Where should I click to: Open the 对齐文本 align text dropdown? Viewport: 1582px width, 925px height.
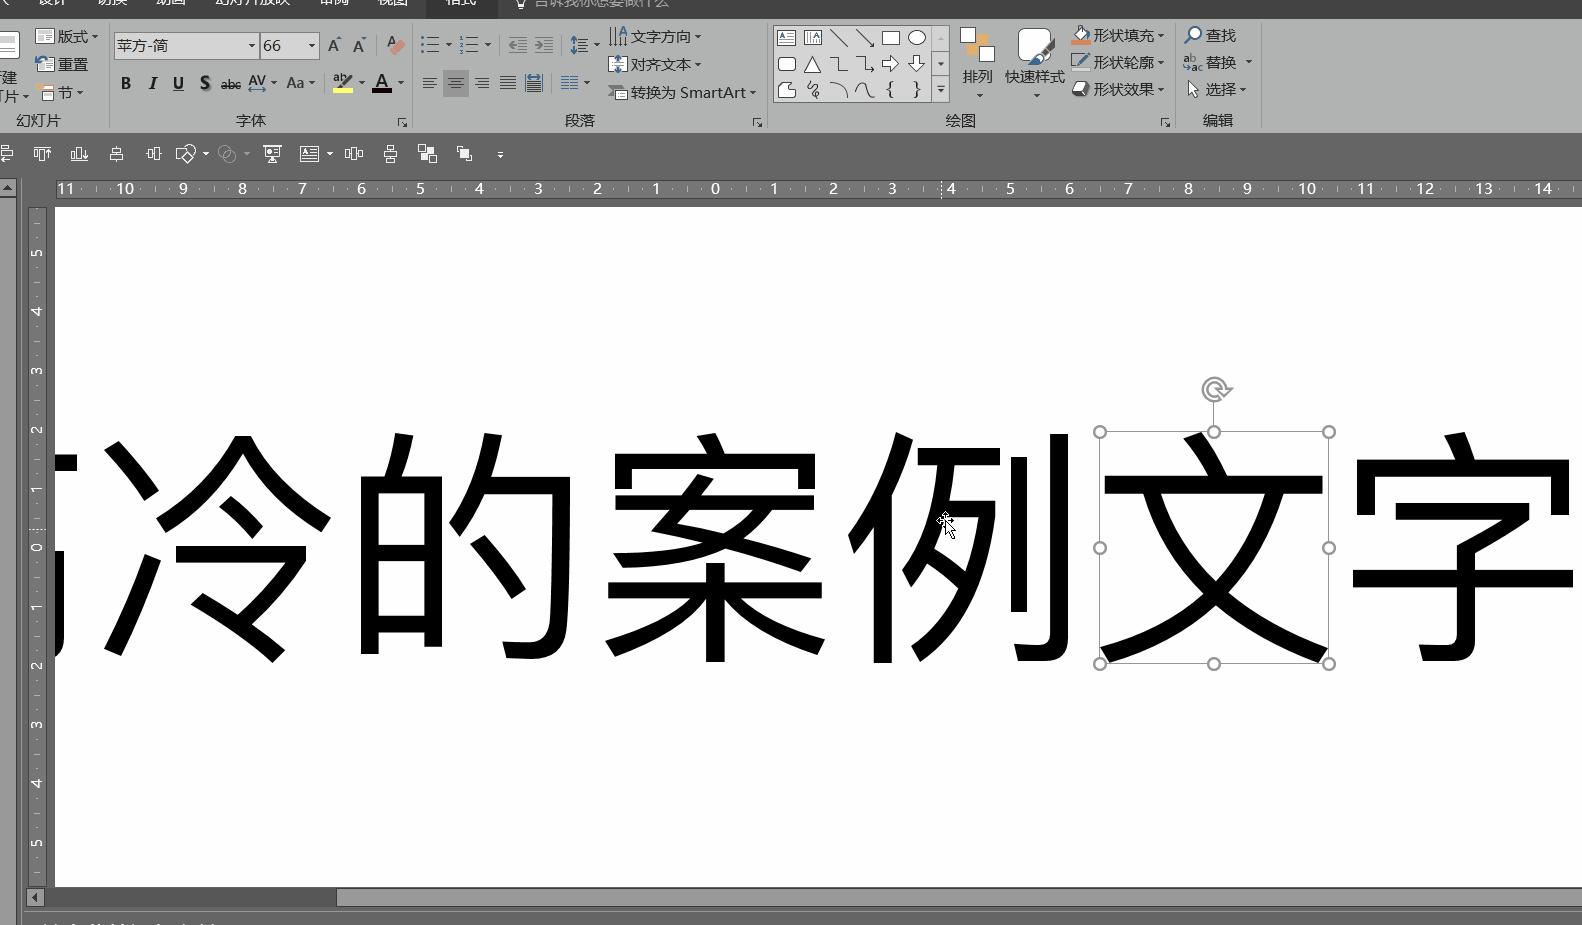pos(655,64)
